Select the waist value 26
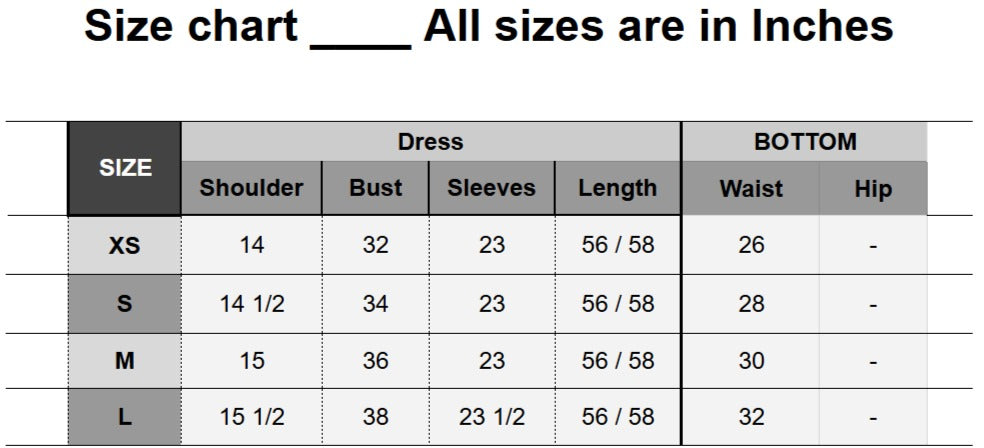This screenshot has width=984, height=448. point(751,245)
